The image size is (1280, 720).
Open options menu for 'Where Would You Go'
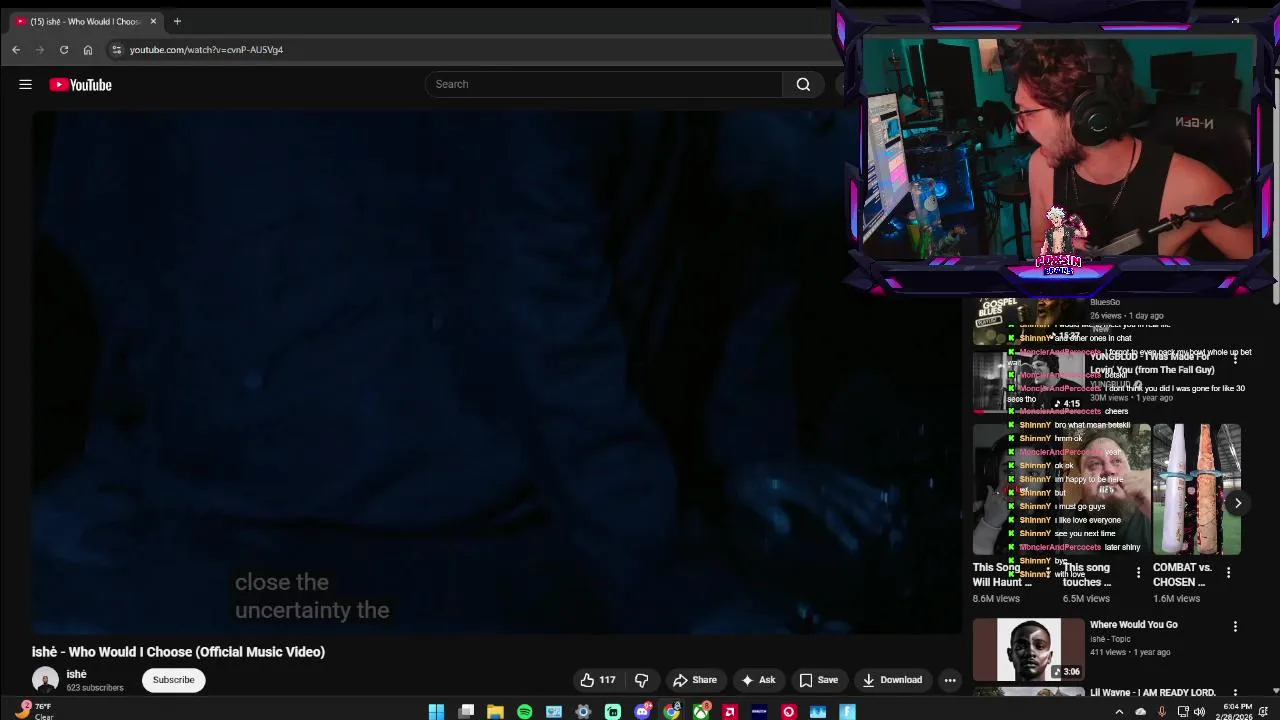[x=1235, y=626]
